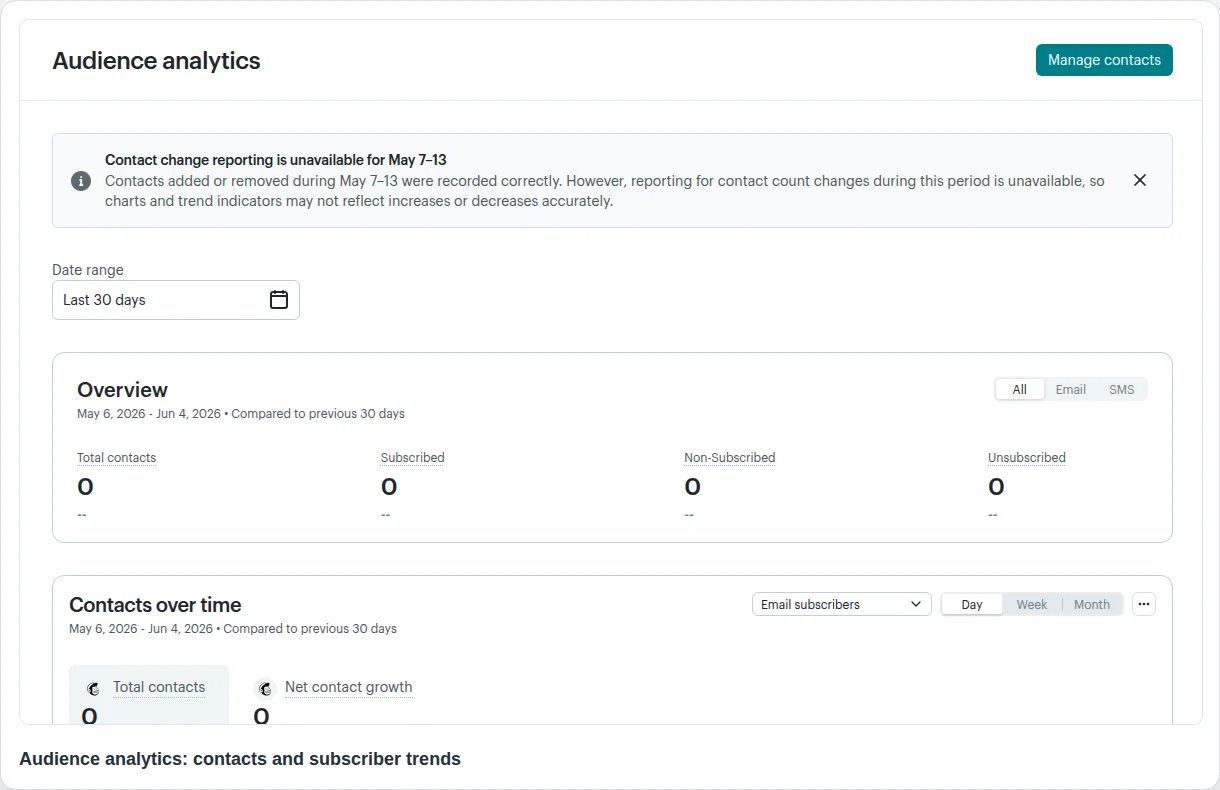Click the Unsubscribed metric label
Image resolution: width=1220 pixels, height=790 pixels.
click(1027, 458)
